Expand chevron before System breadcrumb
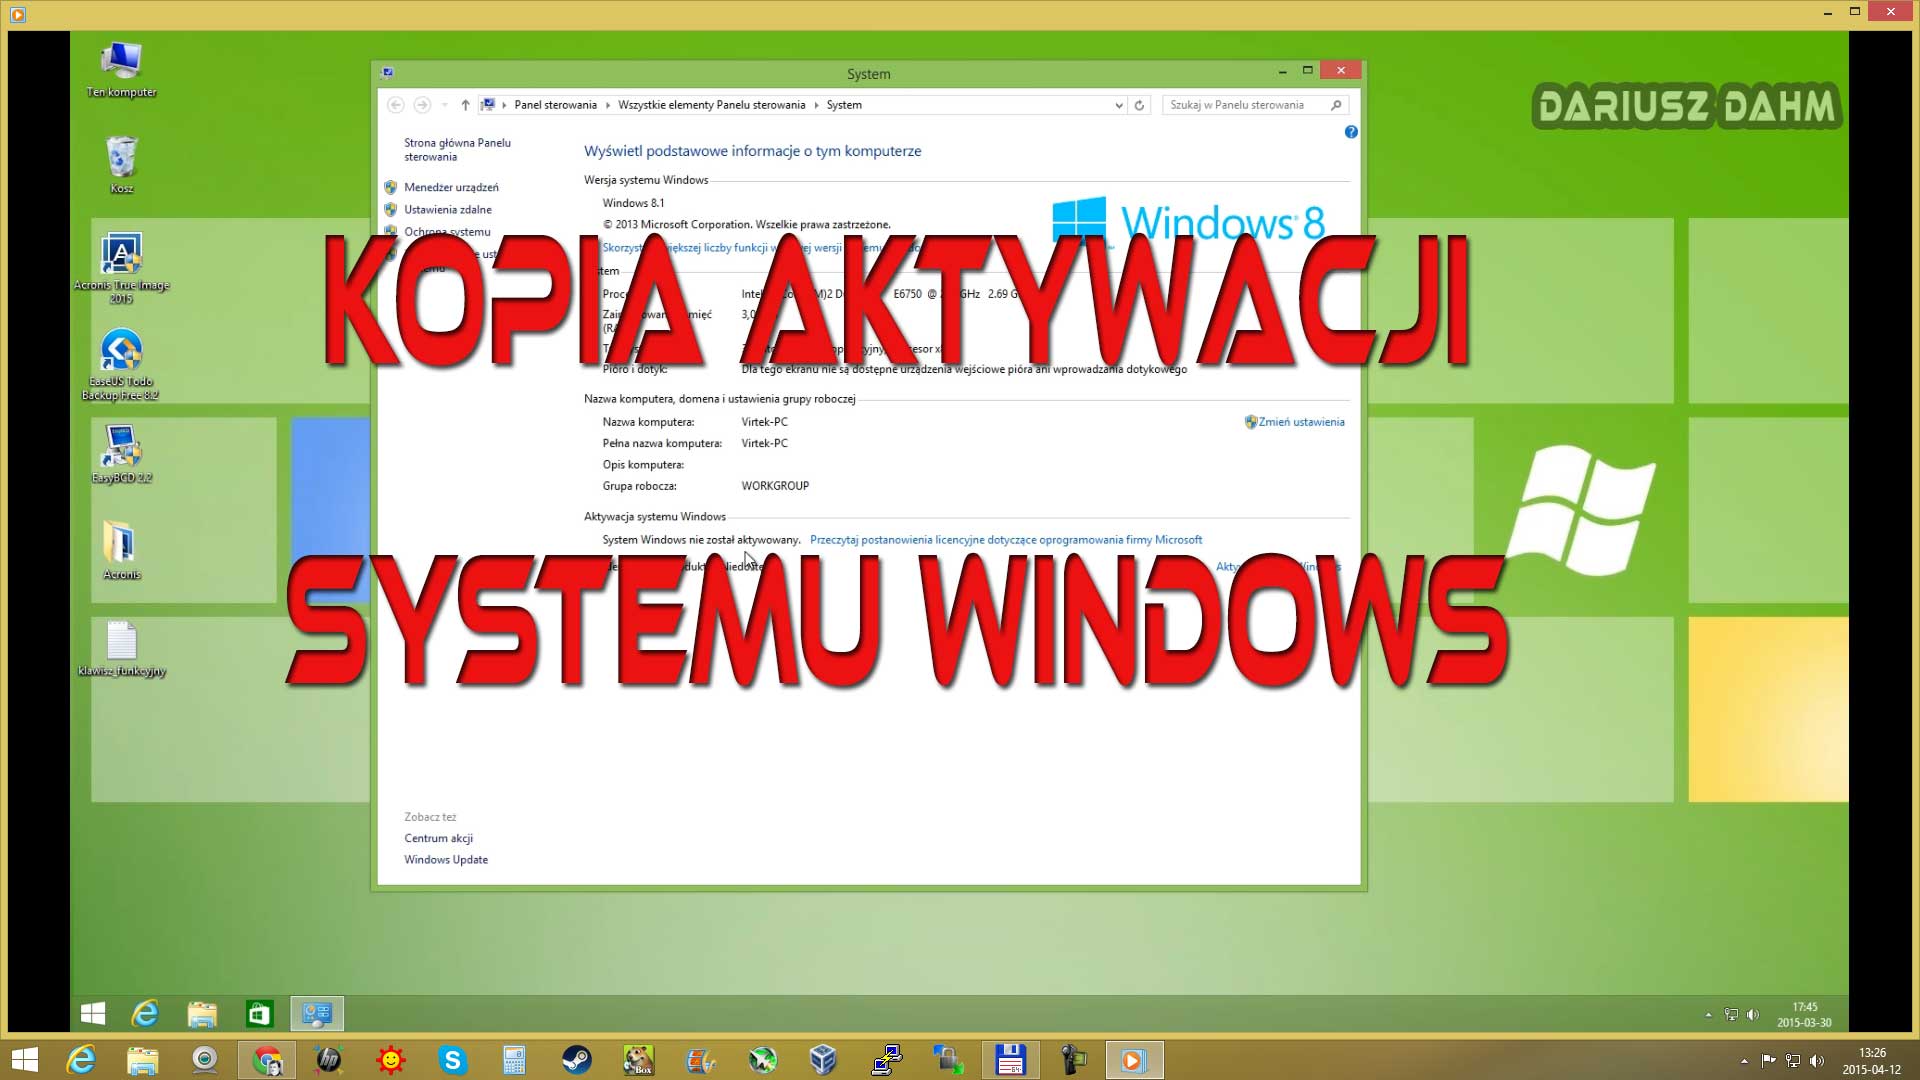The width and height of the screenshot is (1920, 1080). (816, 105)
